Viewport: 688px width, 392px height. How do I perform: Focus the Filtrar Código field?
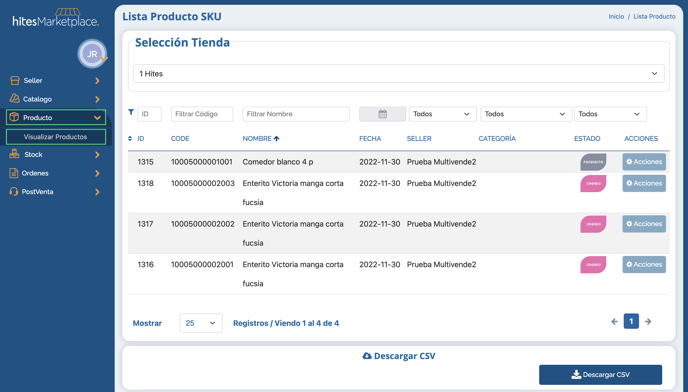point(202,114)
